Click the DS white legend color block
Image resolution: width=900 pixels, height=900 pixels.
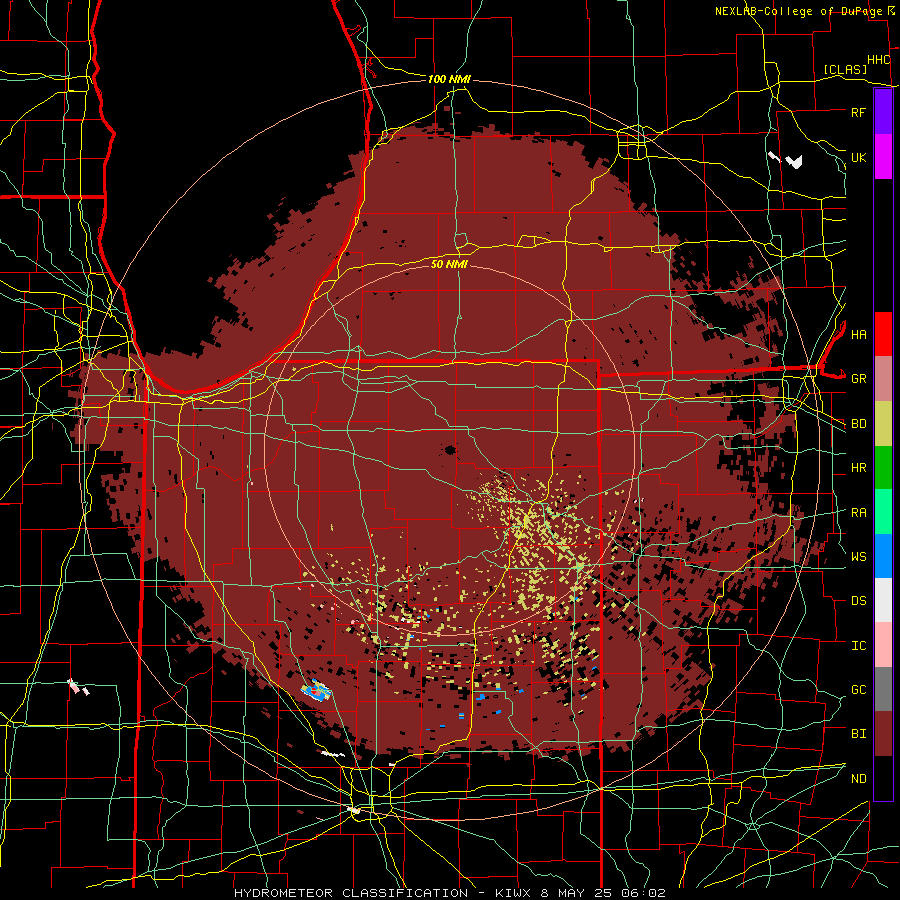(883, 600)
